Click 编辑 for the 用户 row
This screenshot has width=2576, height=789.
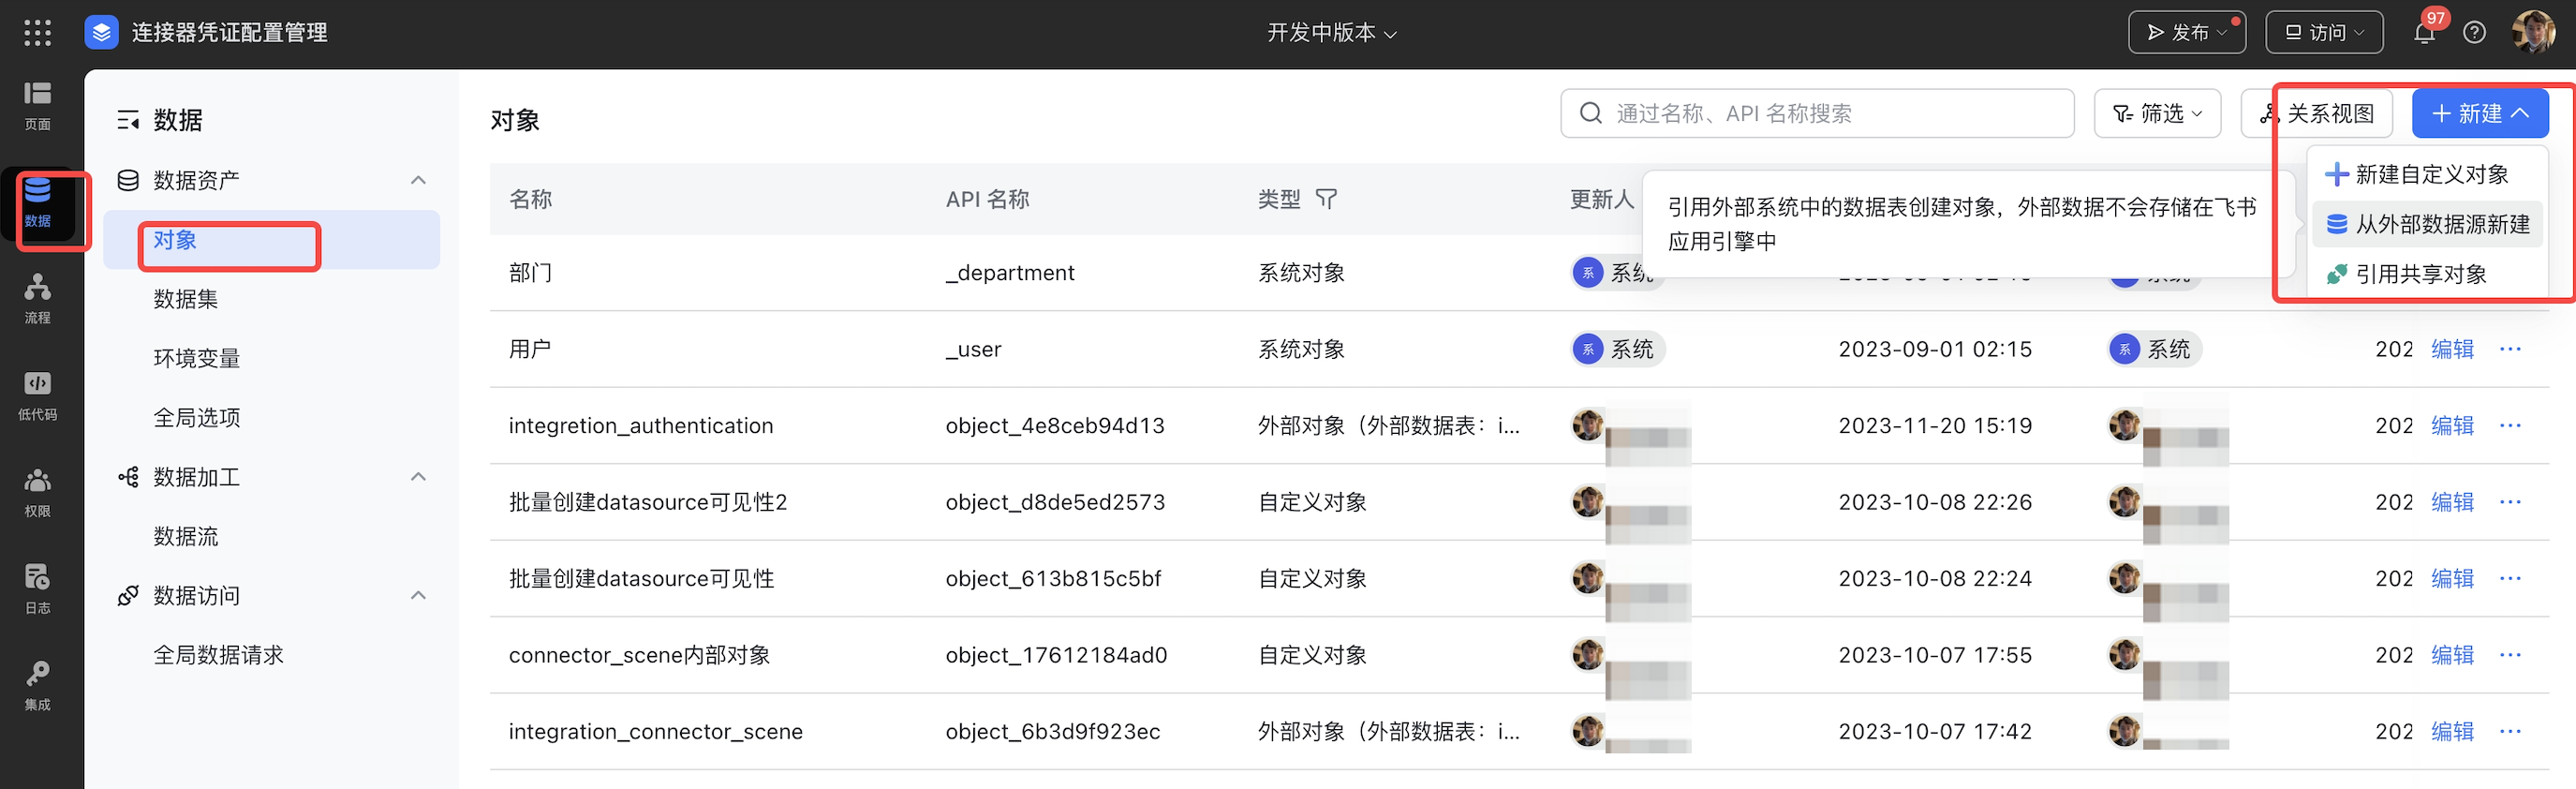[2452, 349]
